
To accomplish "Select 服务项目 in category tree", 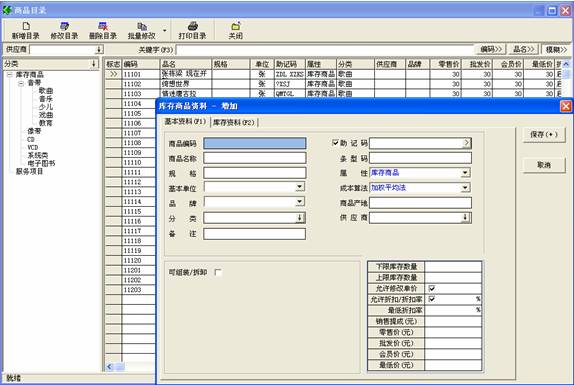I will (29, 171).
